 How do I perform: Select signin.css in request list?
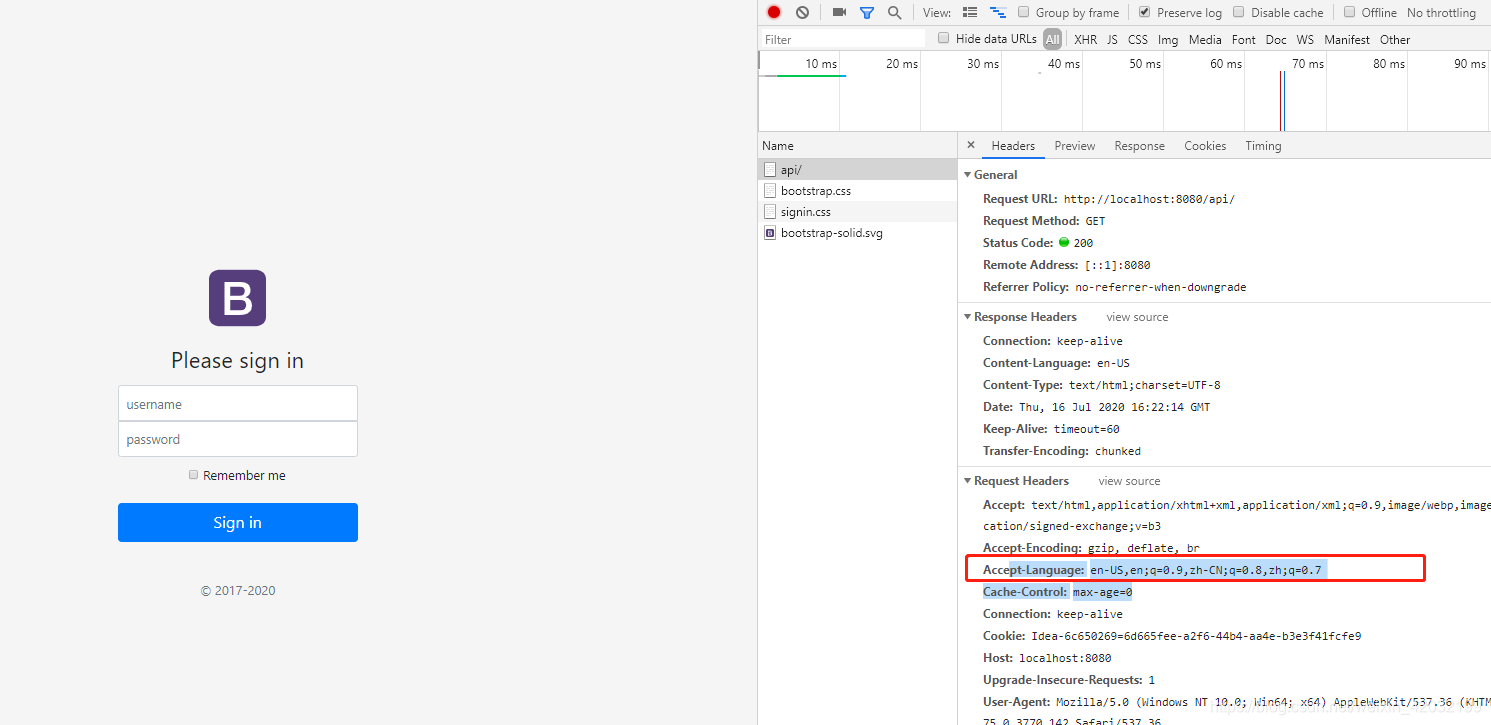[x=858, y=211]
